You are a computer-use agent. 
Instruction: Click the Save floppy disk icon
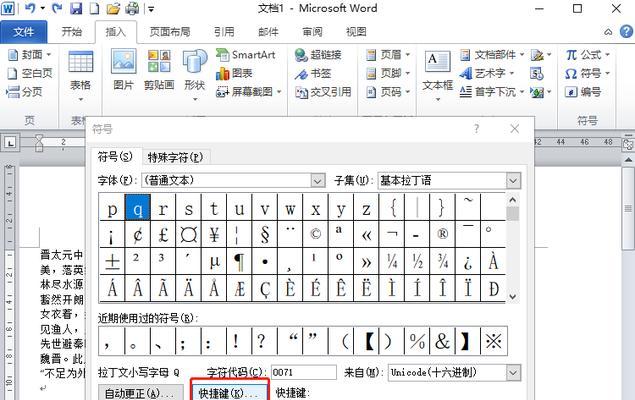[76, 8]
